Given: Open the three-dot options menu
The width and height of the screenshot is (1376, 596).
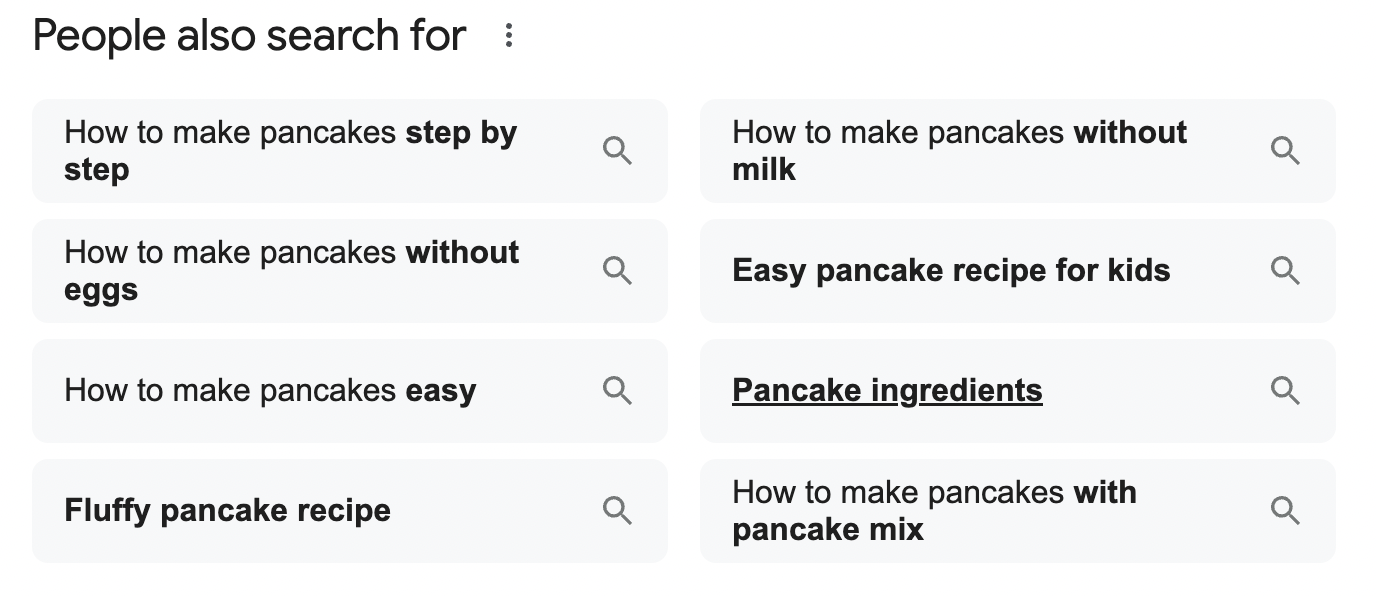Looking at the screenshot, I should tap(510, 34).
